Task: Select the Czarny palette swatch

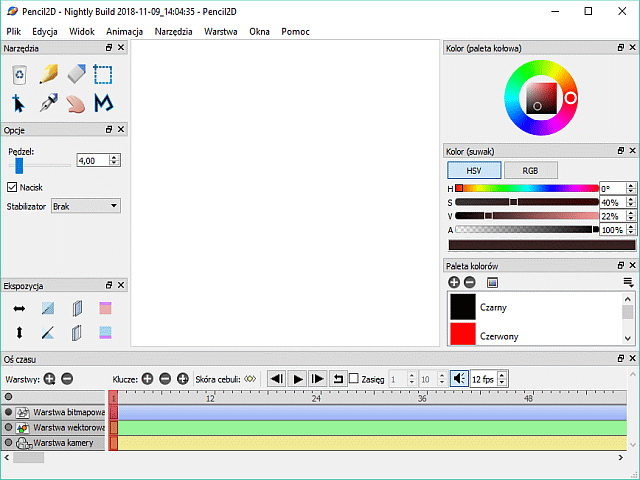Action: click(463, 307)
